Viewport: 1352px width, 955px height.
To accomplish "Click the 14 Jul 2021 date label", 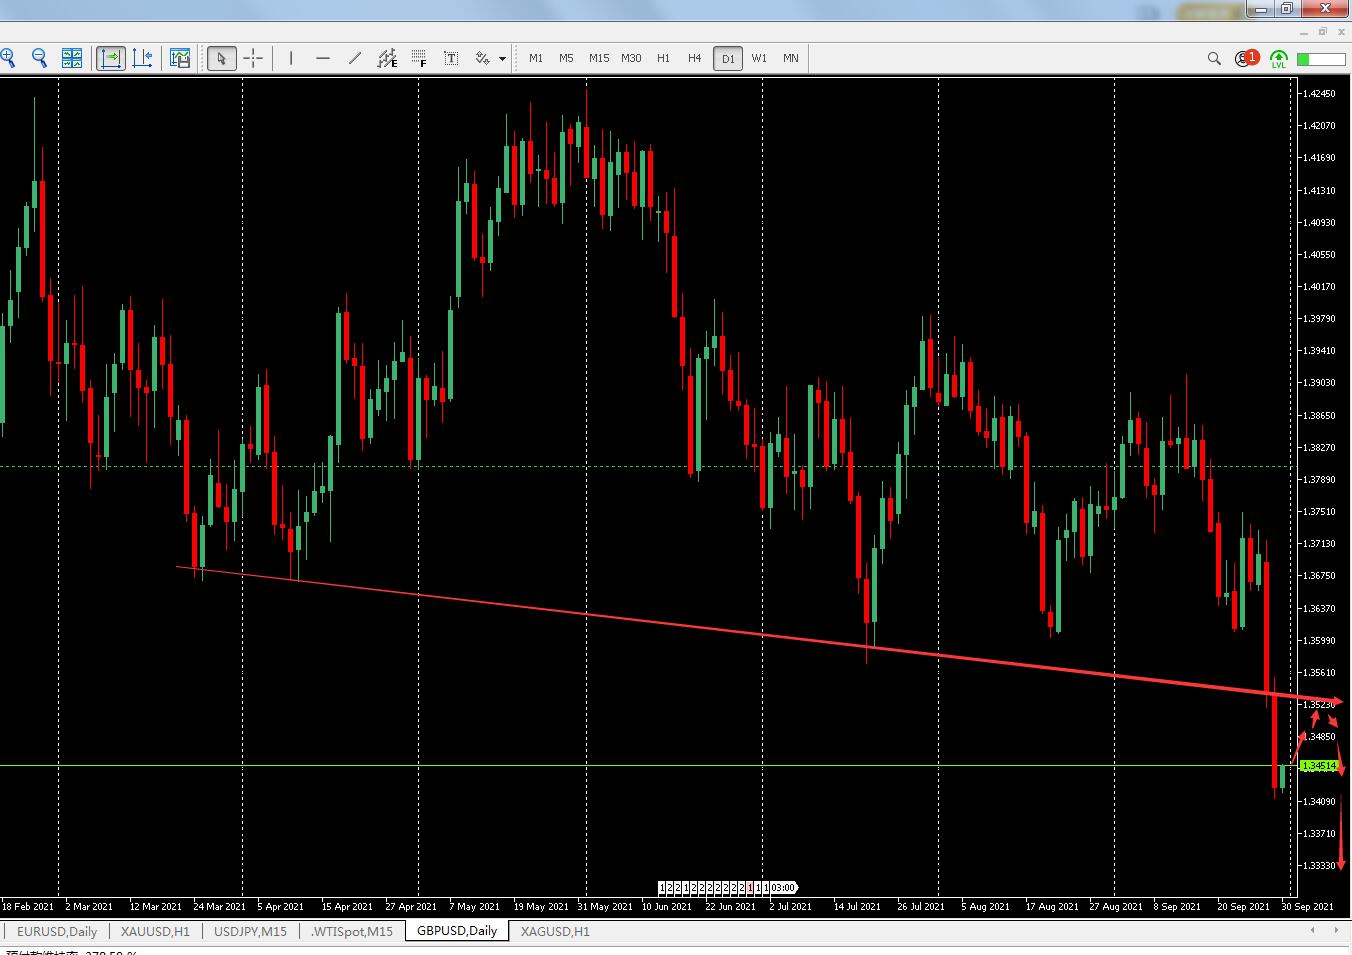I will click(857, 907).
